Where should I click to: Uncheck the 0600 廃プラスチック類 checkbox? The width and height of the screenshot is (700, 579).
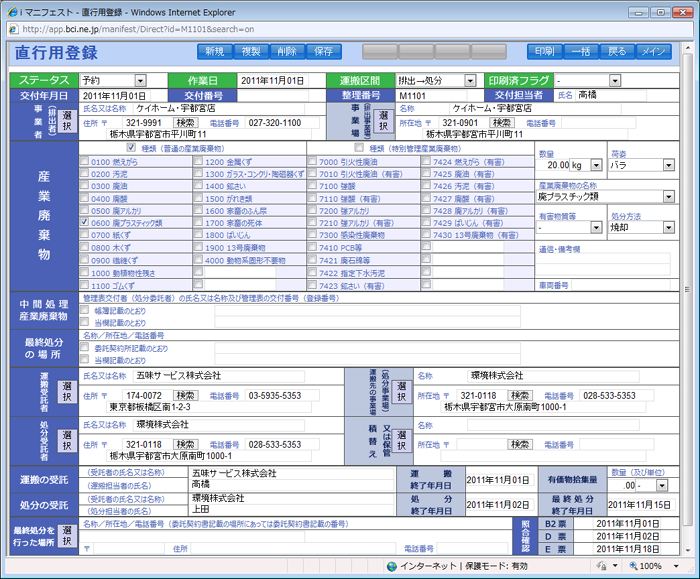pos(85,224)
